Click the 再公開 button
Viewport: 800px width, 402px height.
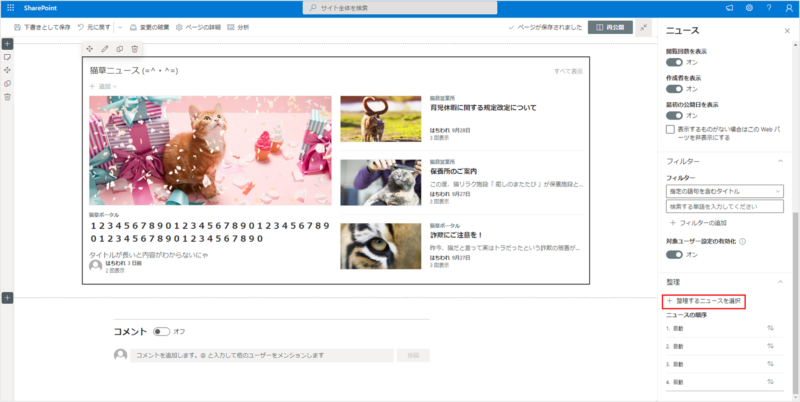[610, 27]
